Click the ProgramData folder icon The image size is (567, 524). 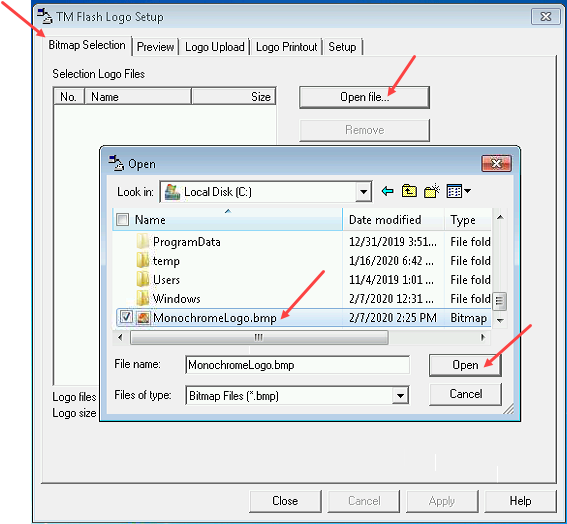(143, 241)
